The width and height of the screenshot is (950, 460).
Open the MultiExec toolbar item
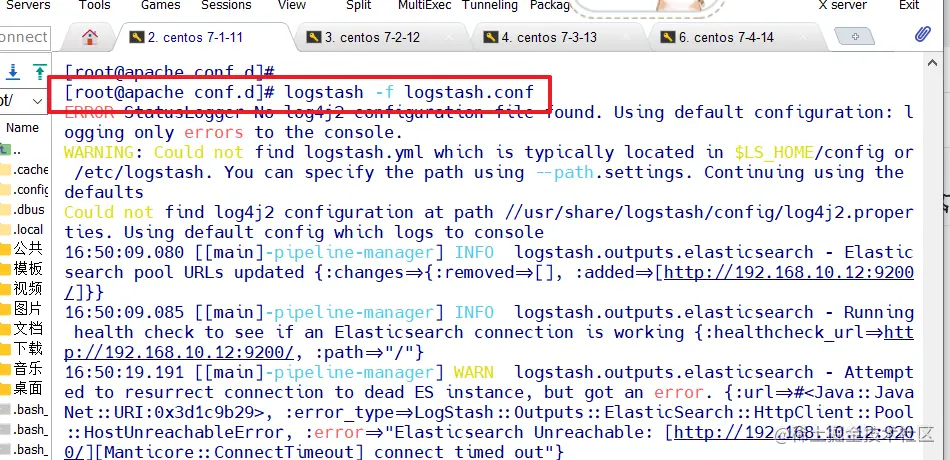(425, 5)
